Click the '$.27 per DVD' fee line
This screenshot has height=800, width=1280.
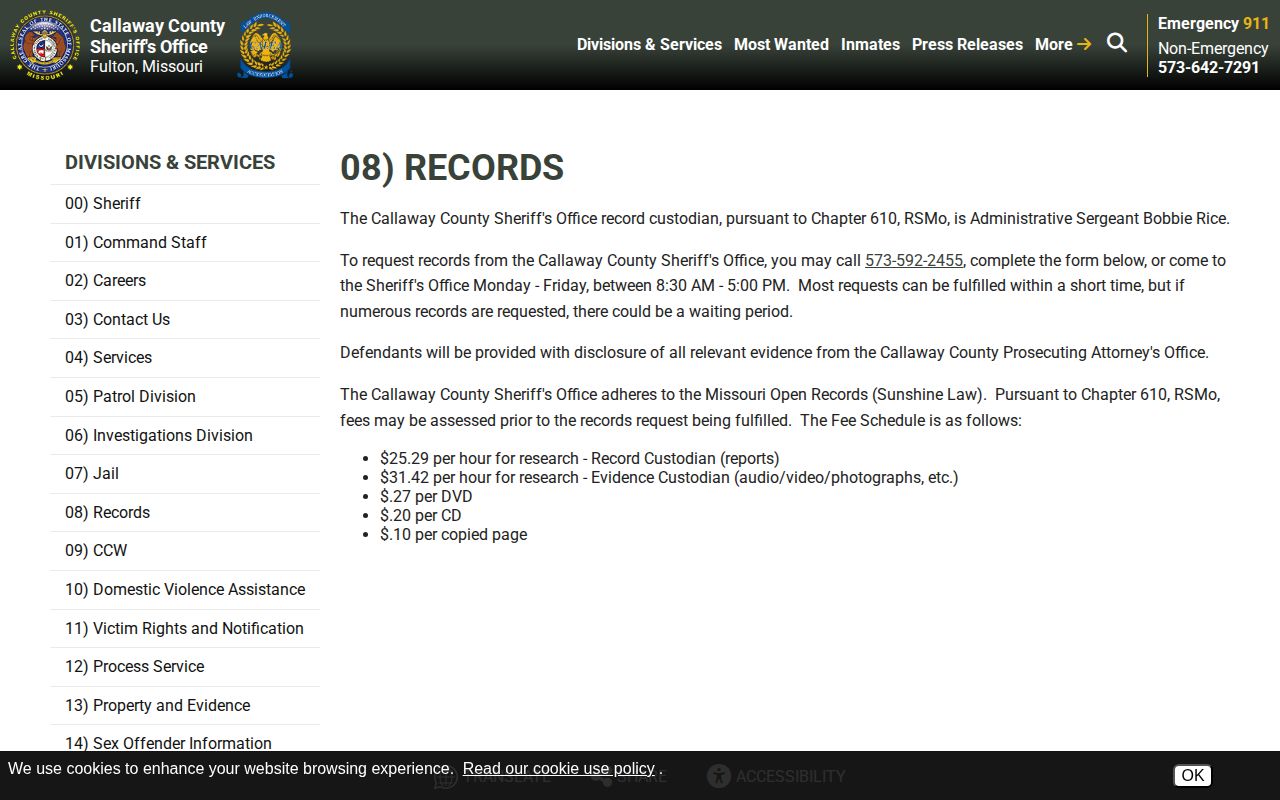click(426, 497)
